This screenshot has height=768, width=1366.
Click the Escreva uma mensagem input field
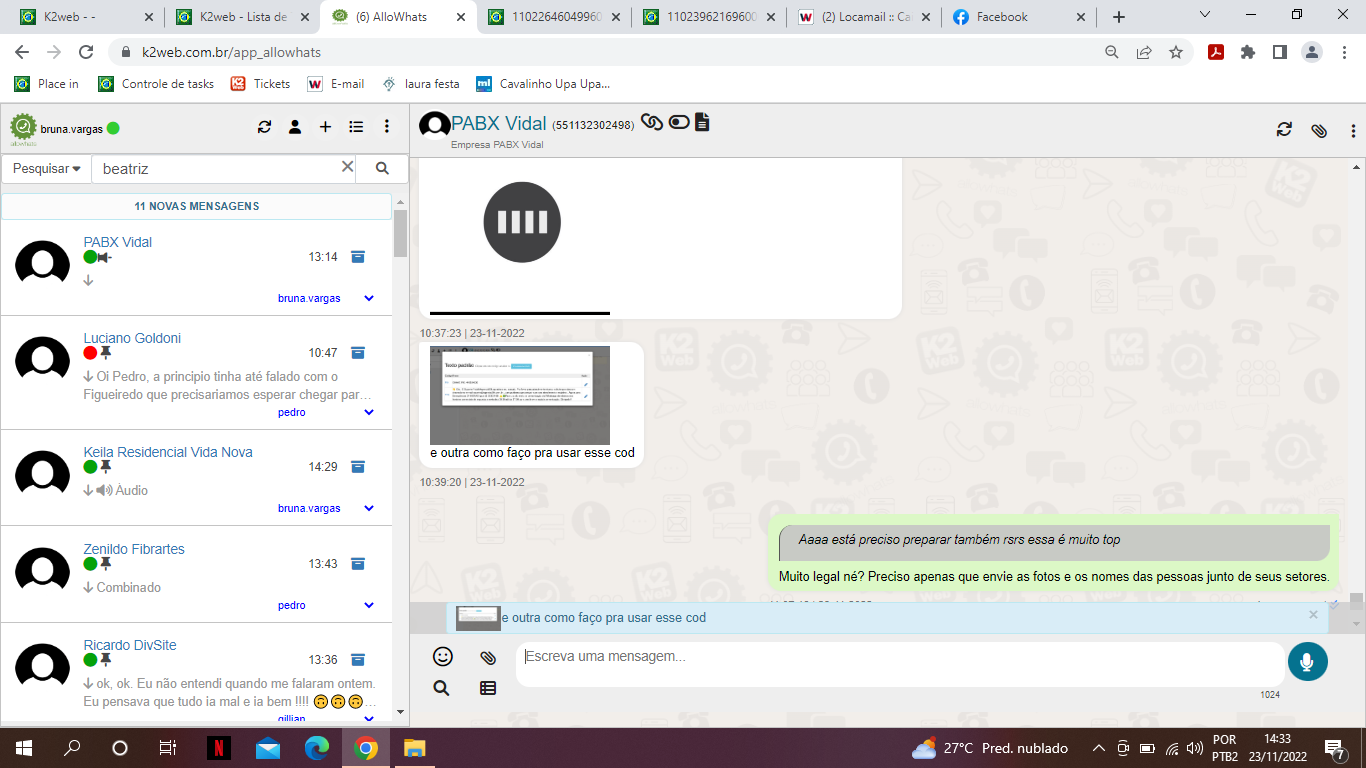898,657
